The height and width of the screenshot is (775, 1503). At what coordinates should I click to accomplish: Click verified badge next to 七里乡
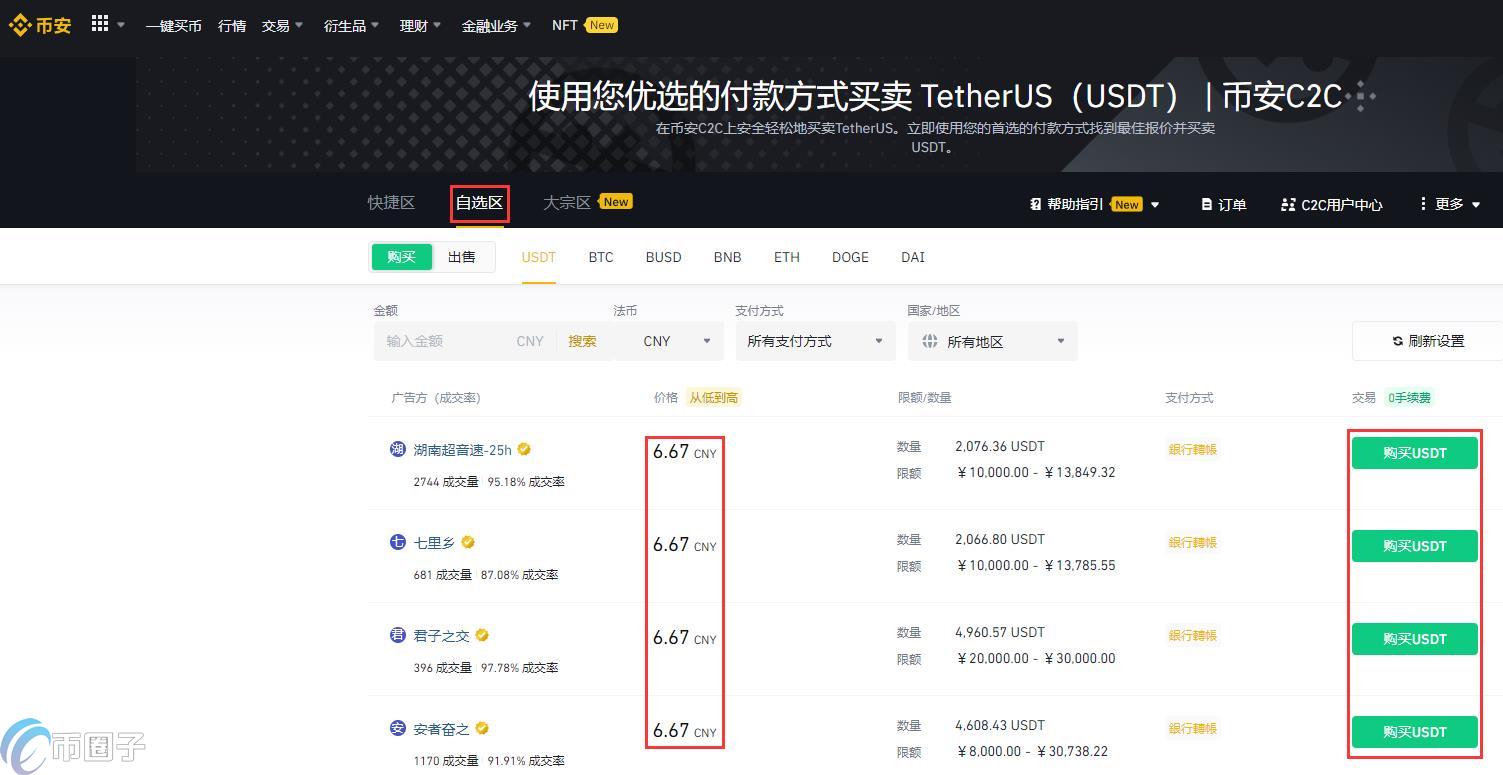[468, 542]
